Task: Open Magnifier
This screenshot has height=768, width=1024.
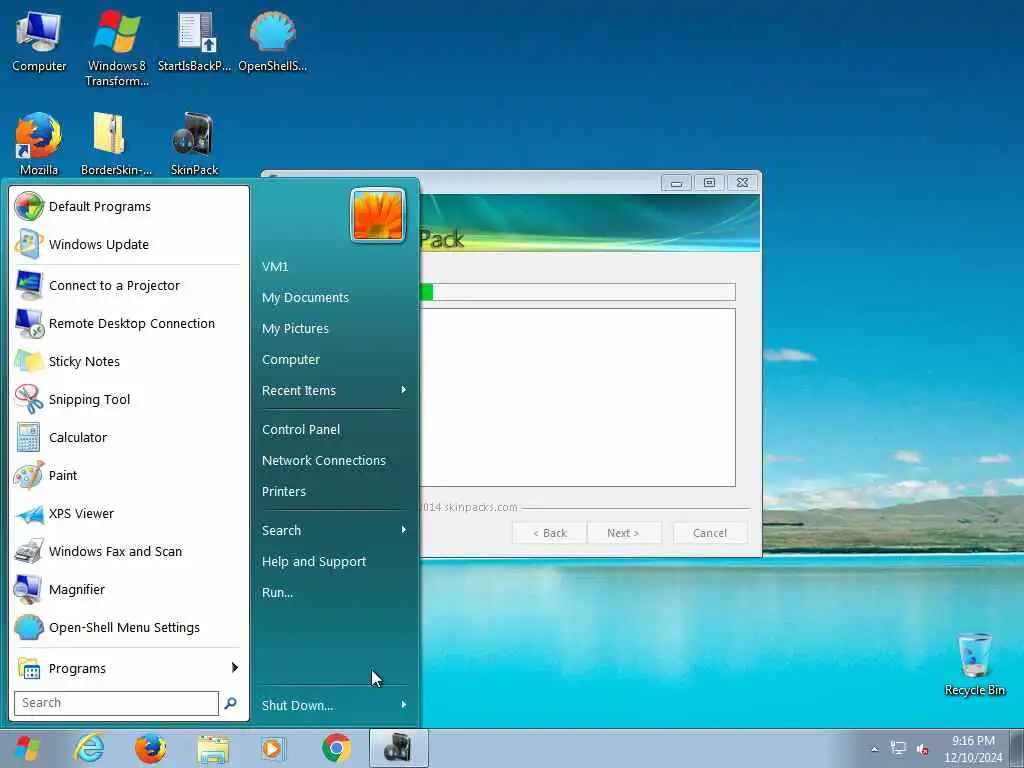Action: click(x=129, y=589)
